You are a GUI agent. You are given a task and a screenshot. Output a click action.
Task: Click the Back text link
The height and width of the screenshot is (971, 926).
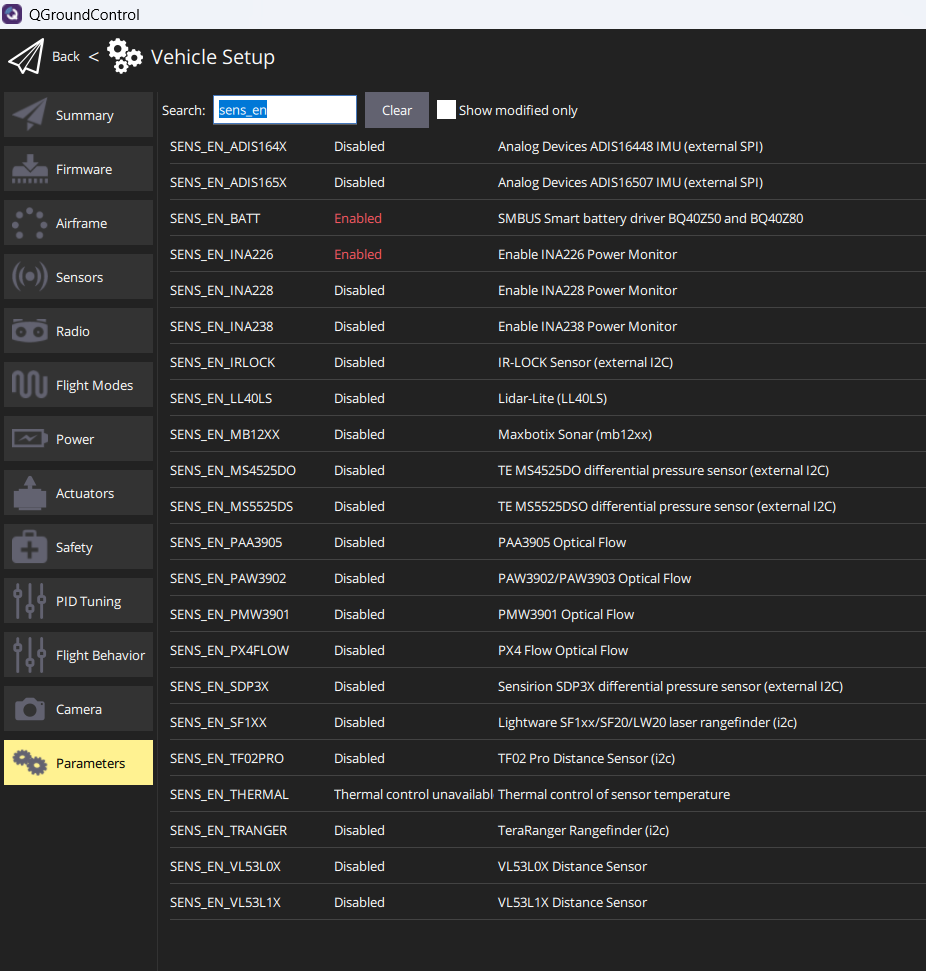coord(66,57)
